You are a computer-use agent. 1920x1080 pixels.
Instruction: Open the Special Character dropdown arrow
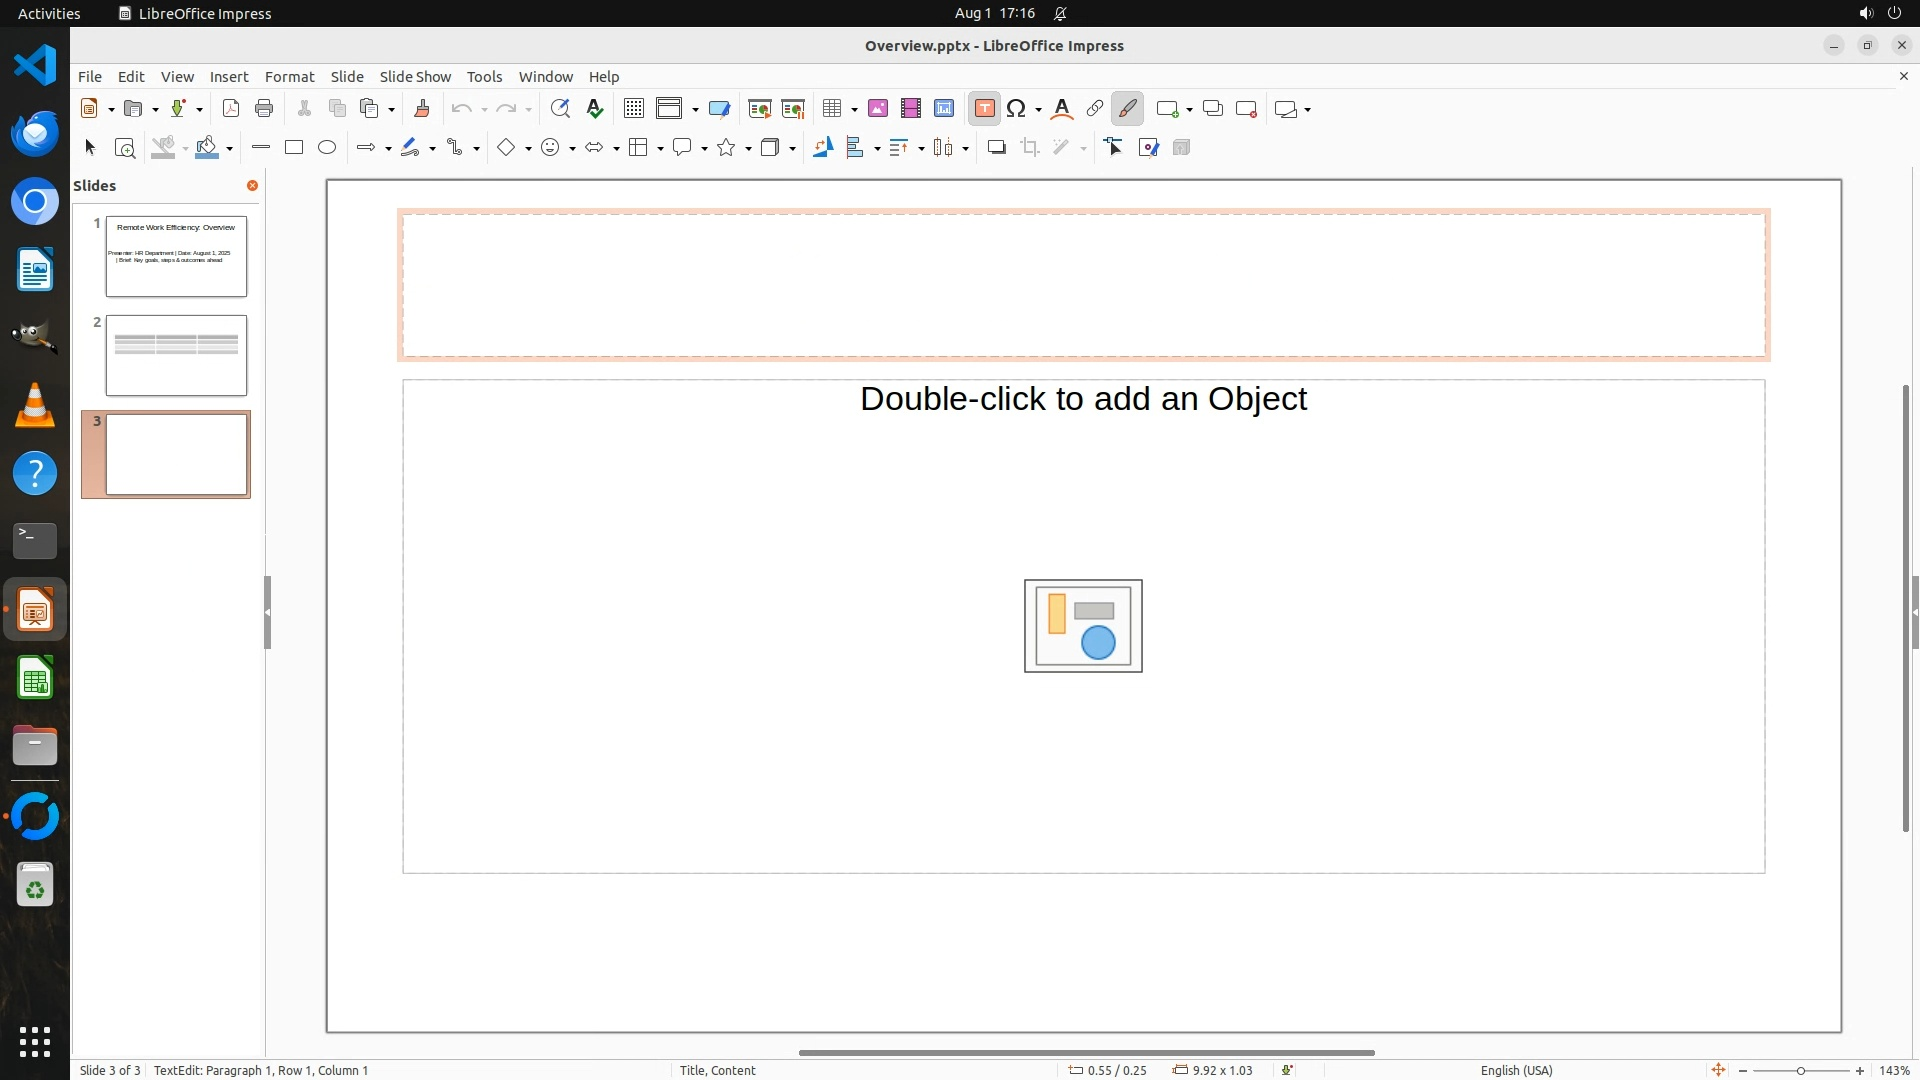pos(1039,110)
